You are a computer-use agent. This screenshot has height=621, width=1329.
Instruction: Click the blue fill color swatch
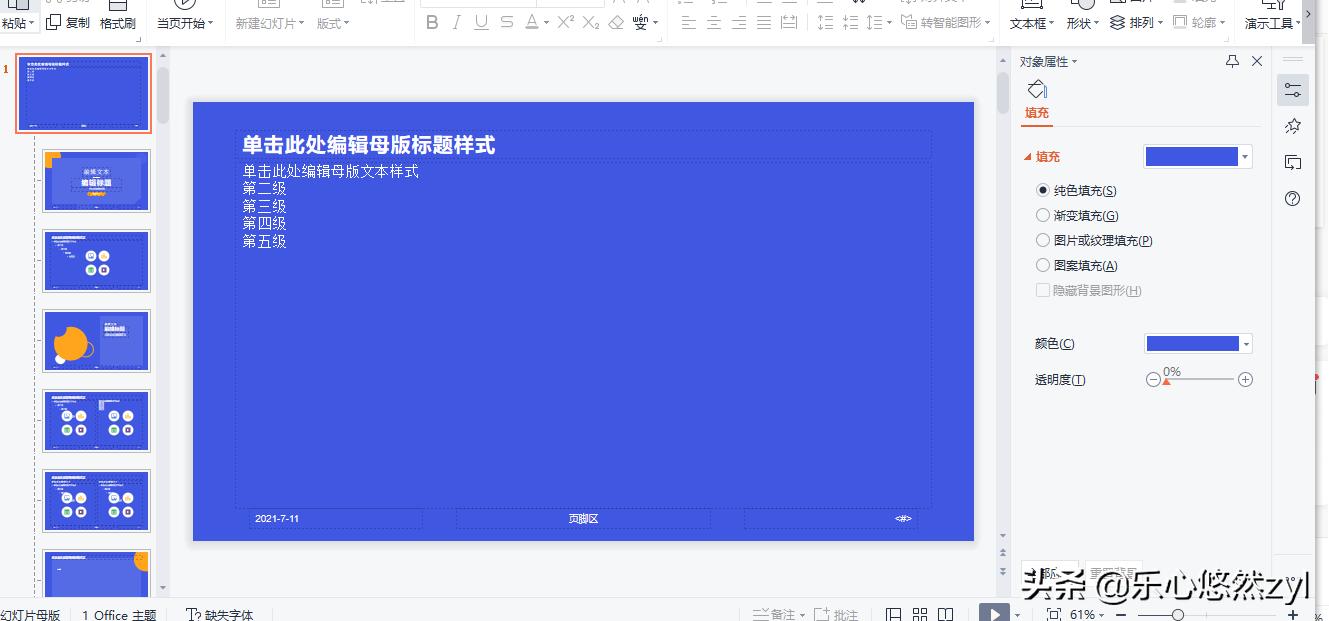coord(1190,156)
